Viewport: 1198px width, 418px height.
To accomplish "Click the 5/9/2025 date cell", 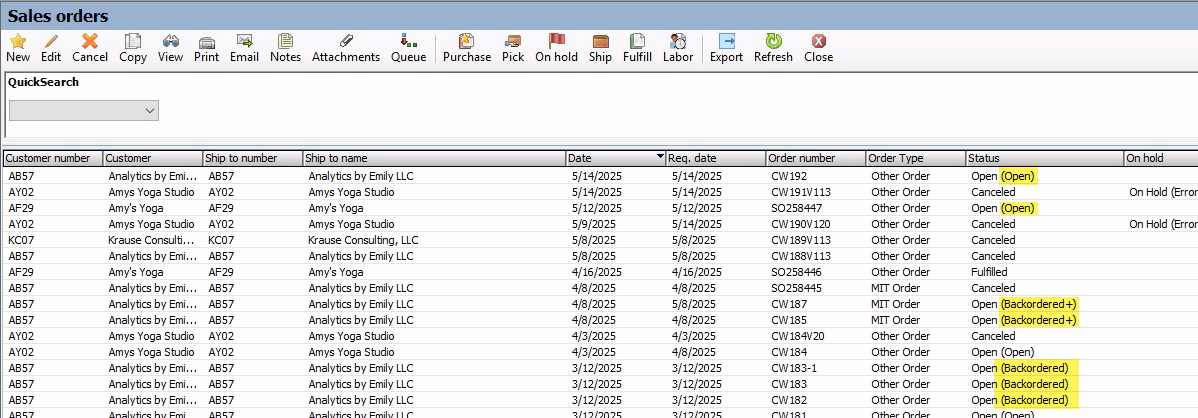I will (616, 224).
